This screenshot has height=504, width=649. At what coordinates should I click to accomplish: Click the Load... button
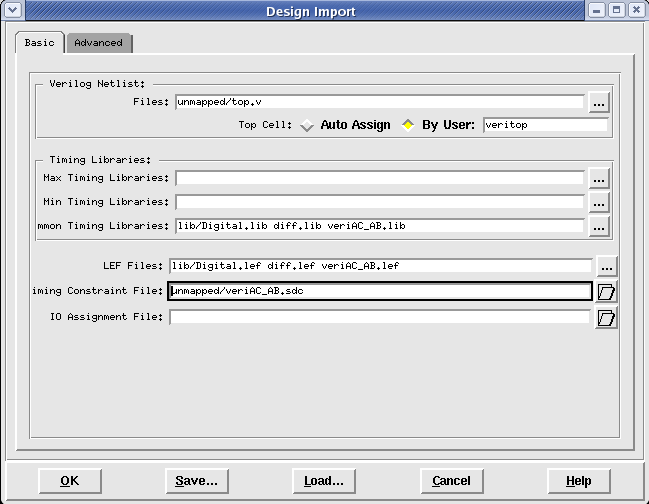pyautogui.click(x=324, y=481)
